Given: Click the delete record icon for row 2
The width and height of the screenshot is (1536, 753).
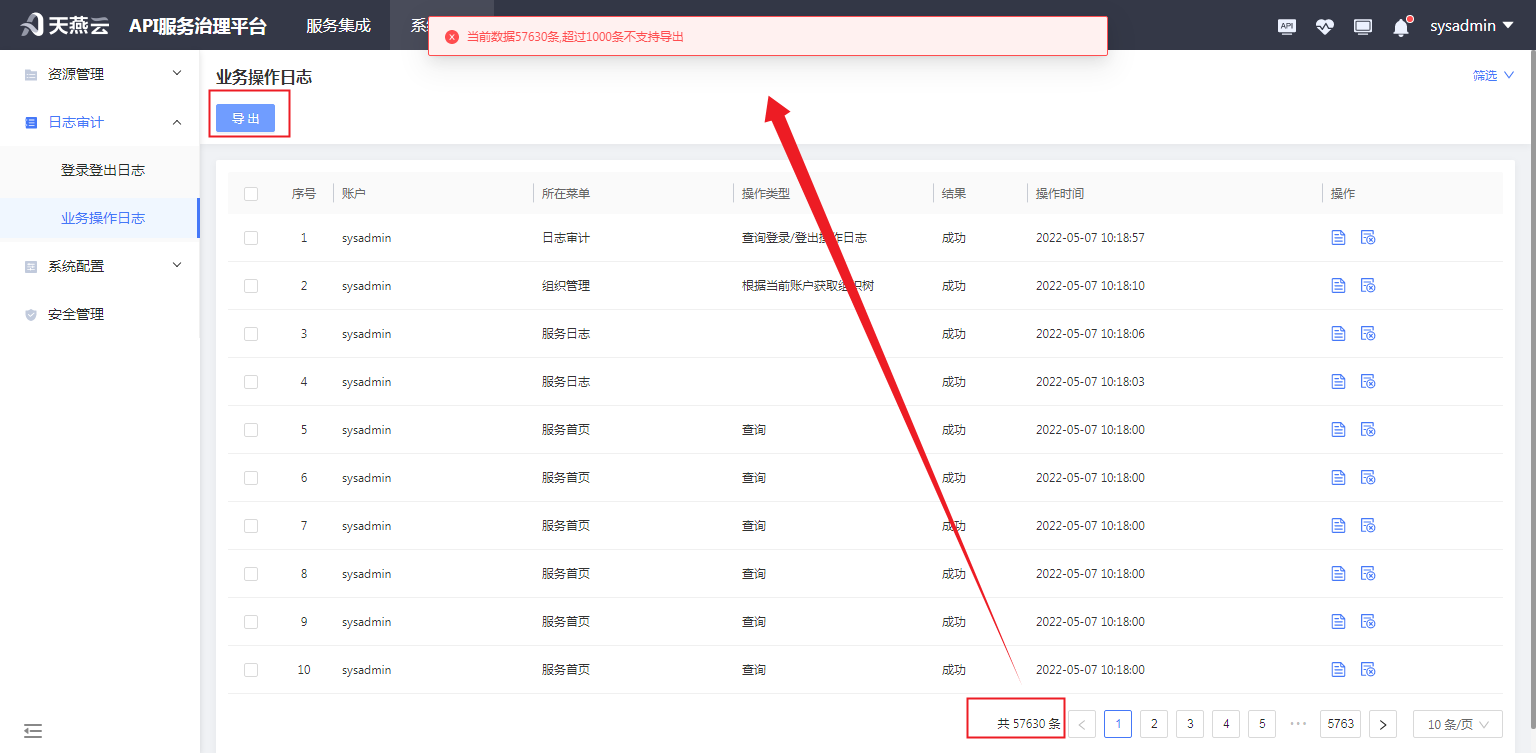Looking at the screenshot, I should pyautogui.click(x=1368, y=286).
